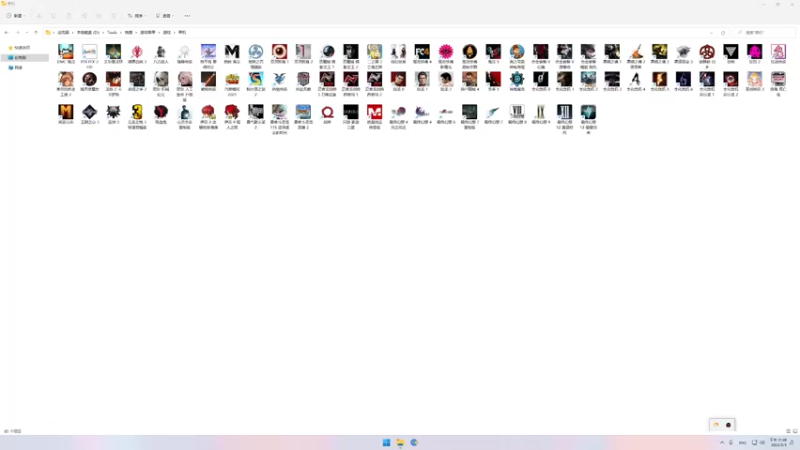800x450 pixels.
Task: Open the Final Fantasy IX shortcut
Action: (x=541, y=112)
